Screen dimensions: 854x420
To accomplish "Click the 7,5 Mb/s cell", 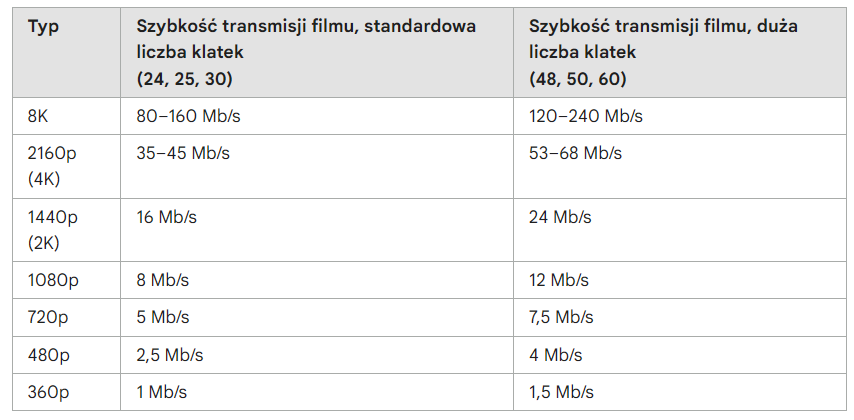I will (x=562, y=318).
